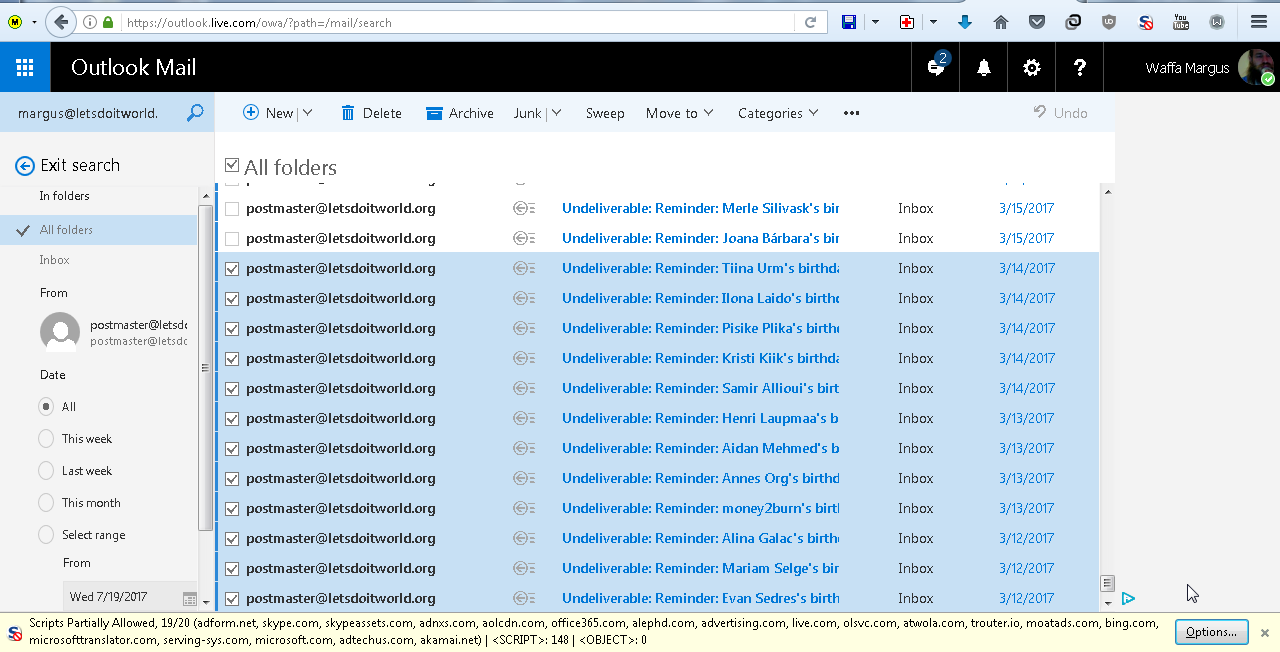This screenshot has width=1280, height=652.
Task: Click the New message button
Action: 268,113
